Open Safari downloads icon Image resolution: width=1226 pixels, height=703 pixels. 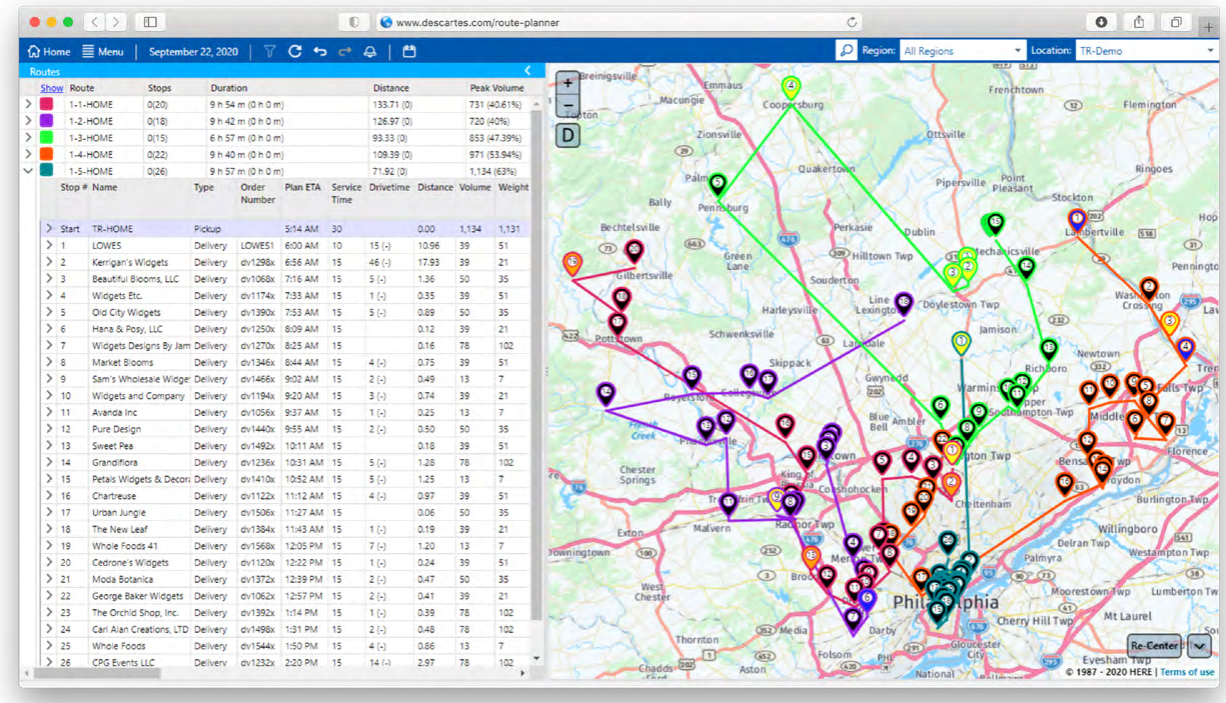(1101, 21)
